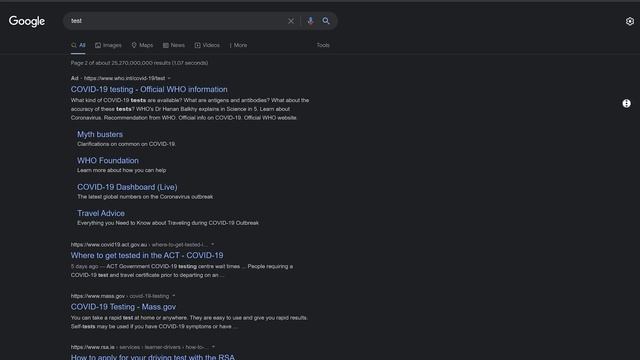Click the https://www.rsa.ie URL text

tap(93, 347)
